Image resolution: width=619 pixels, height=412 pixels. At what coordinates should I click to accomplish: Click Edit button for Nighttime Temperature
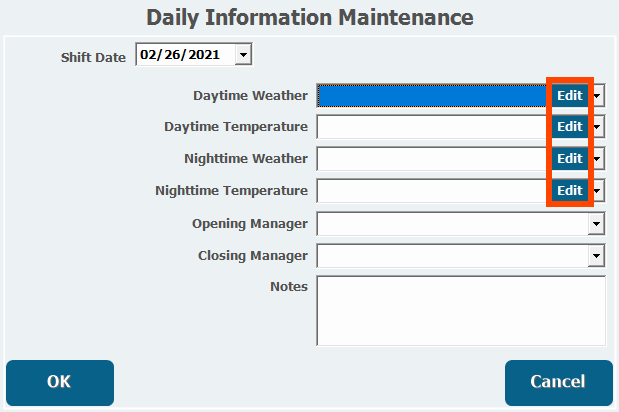570,191
